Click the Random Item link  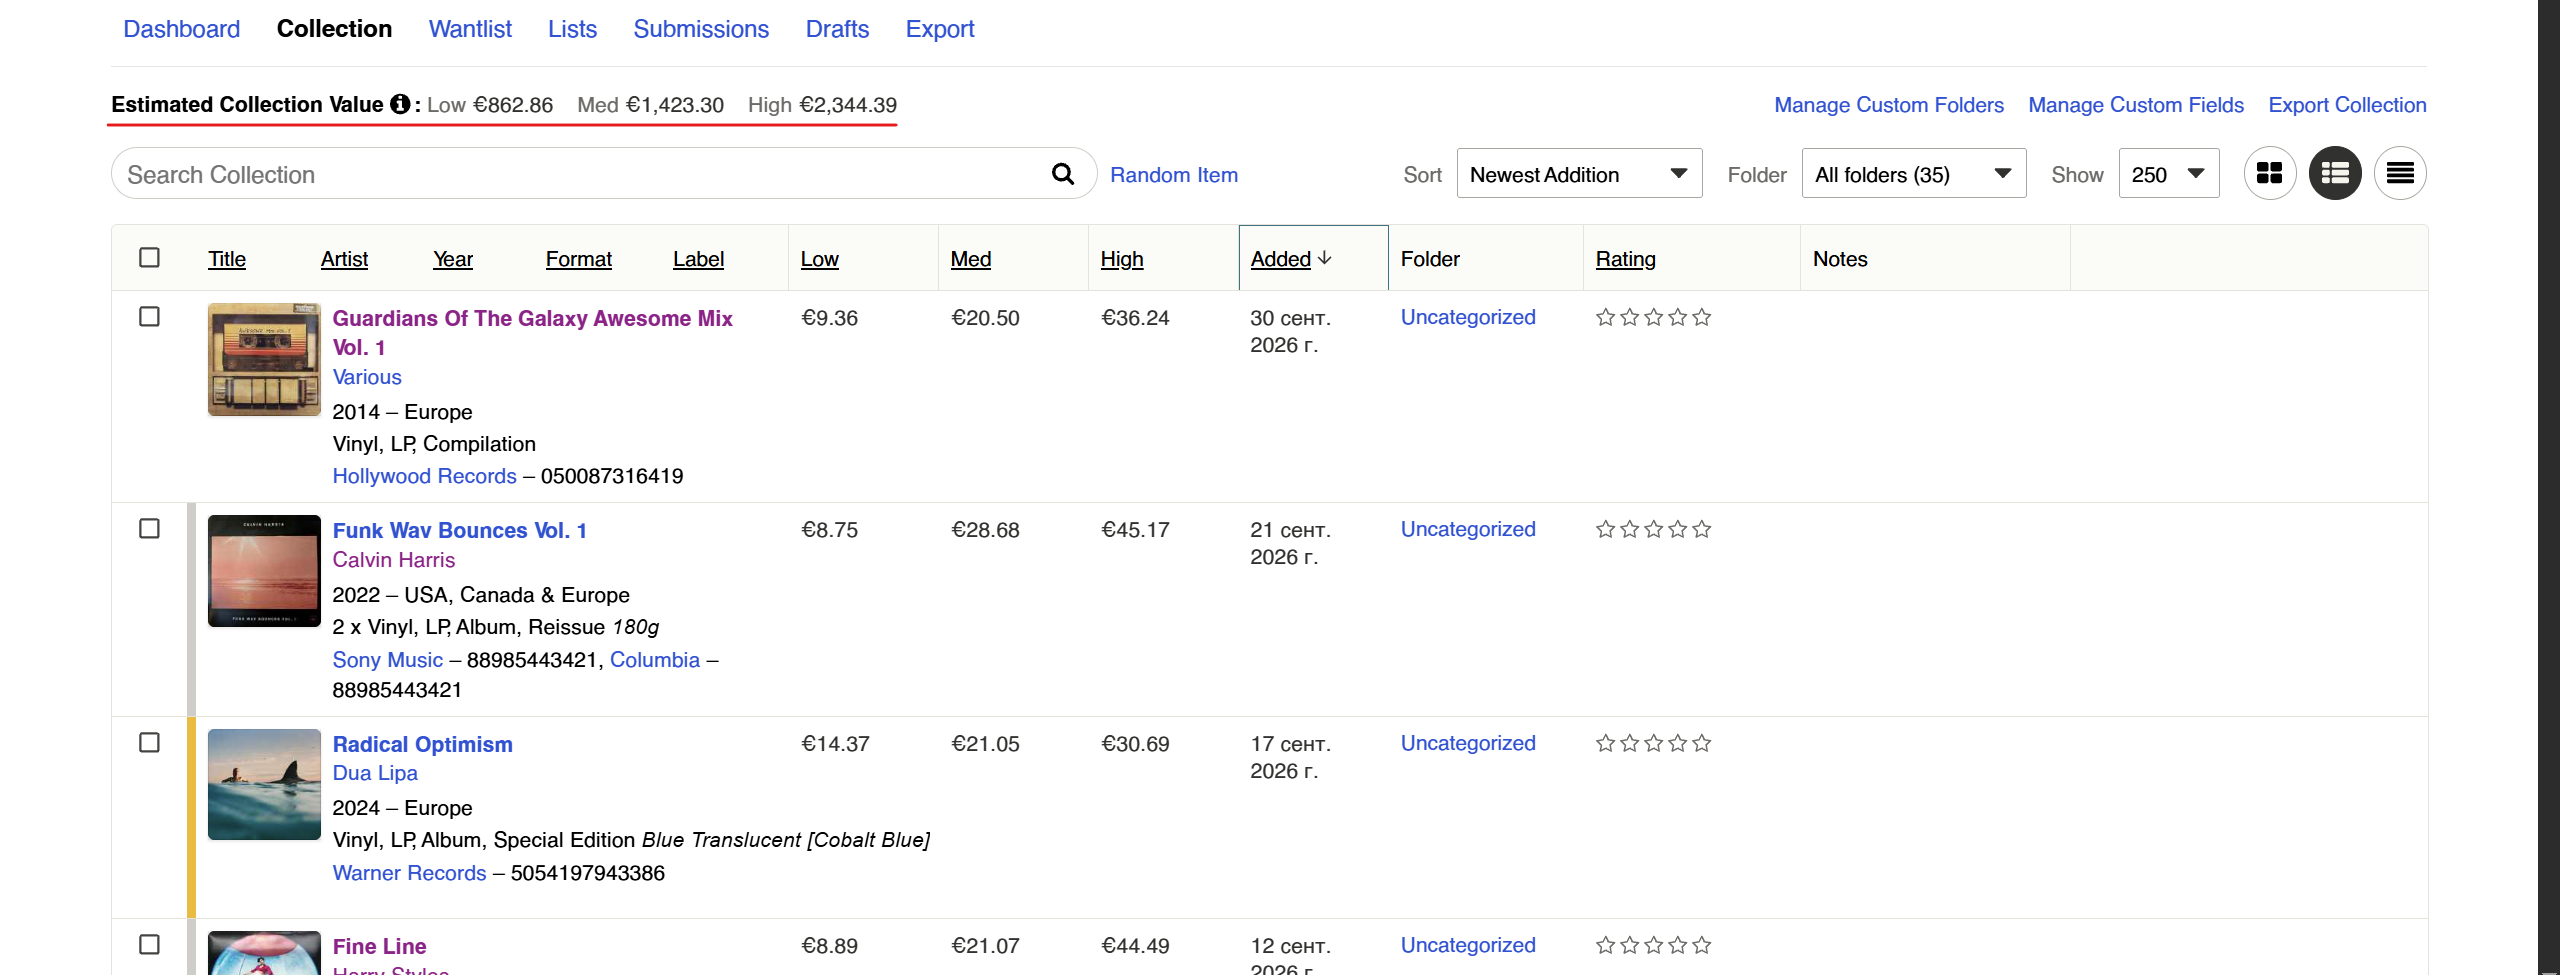click(1174, 175)
